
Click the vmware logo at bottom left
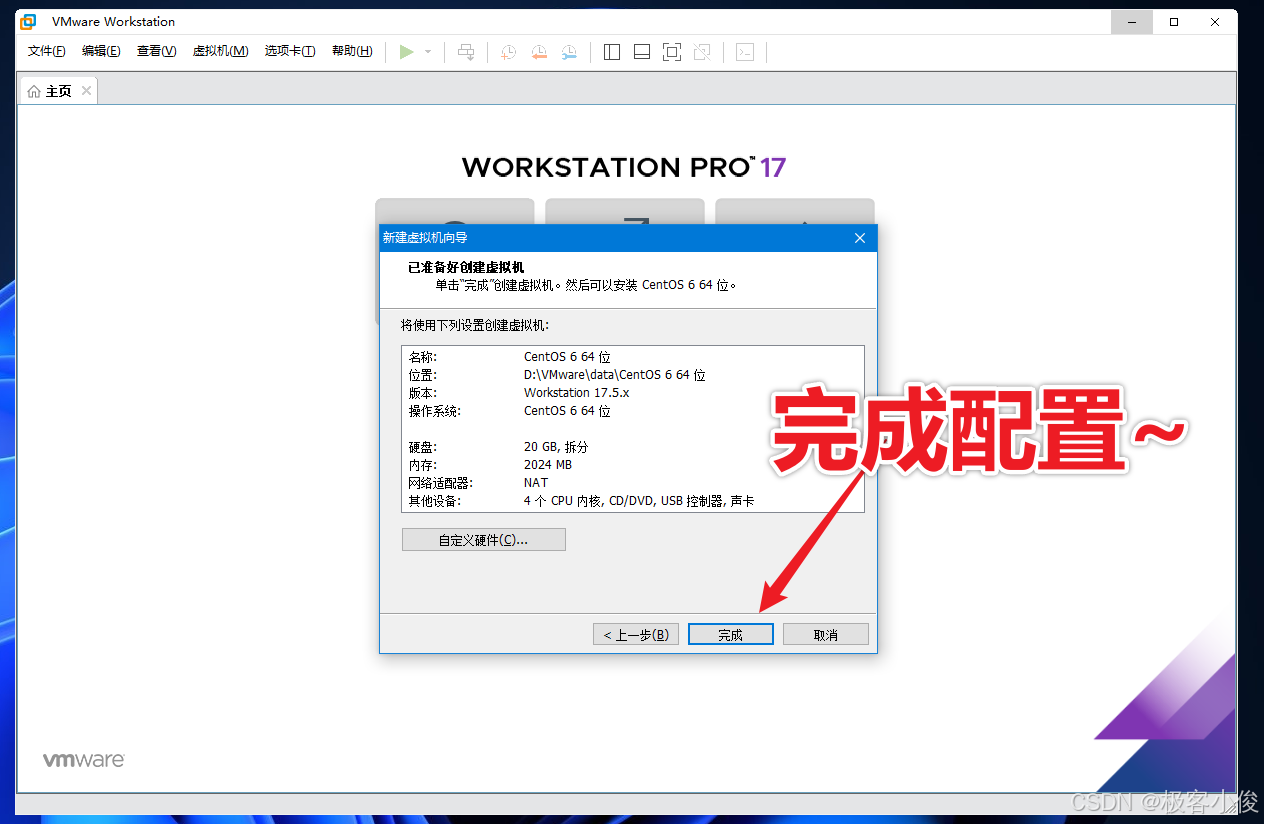click(x=84, y=760)
